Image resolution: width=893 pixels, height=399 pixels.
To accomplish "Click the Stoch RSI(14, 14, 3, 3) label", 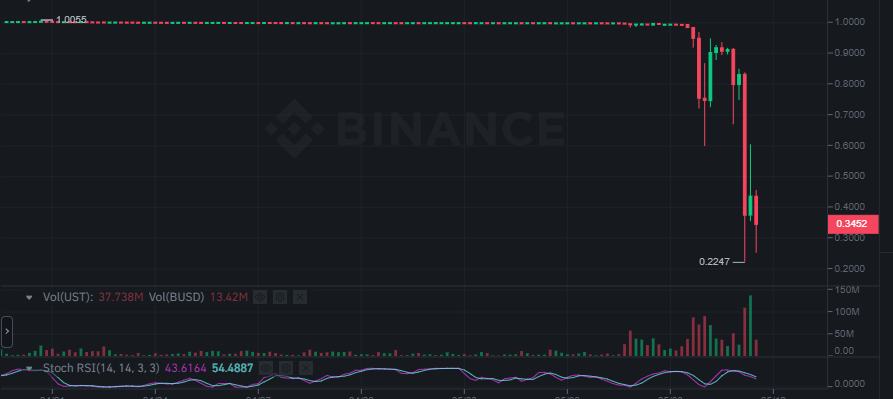I will coord(101,368).
